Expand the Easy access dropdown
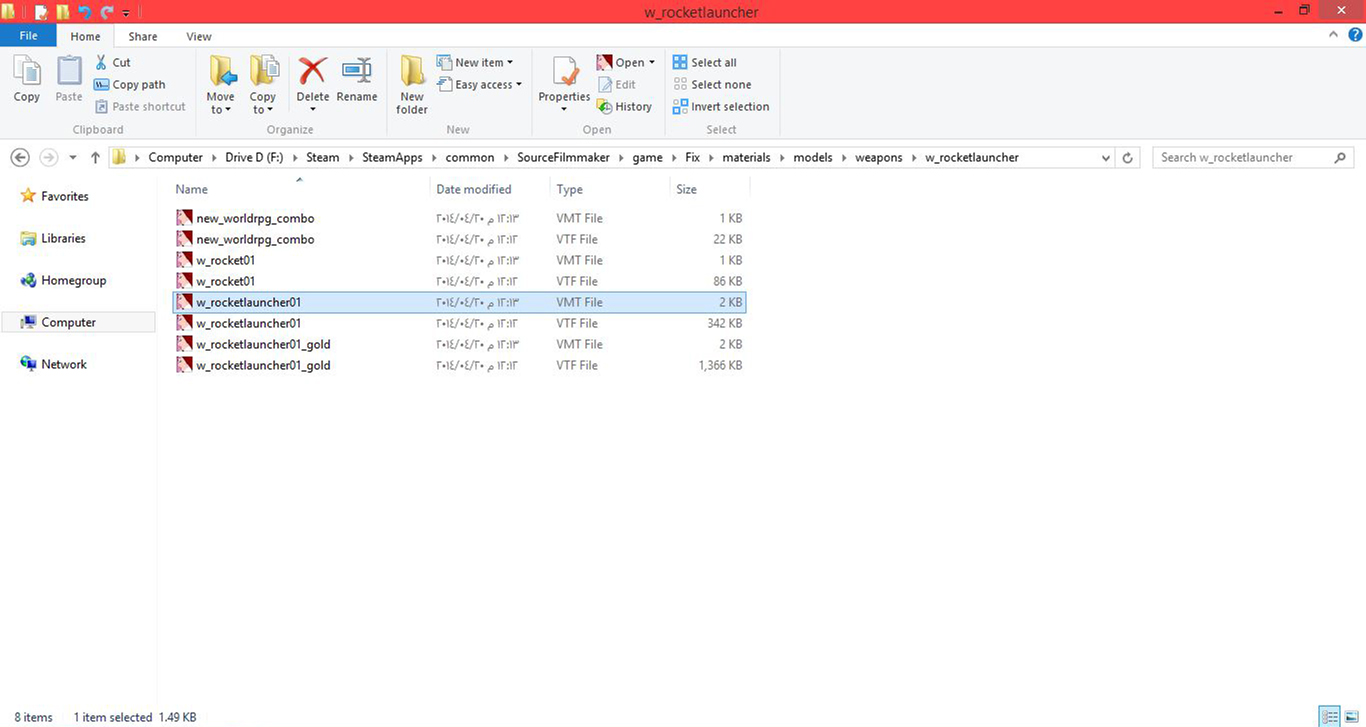The image size is (1366, 727). click(480, 85)
